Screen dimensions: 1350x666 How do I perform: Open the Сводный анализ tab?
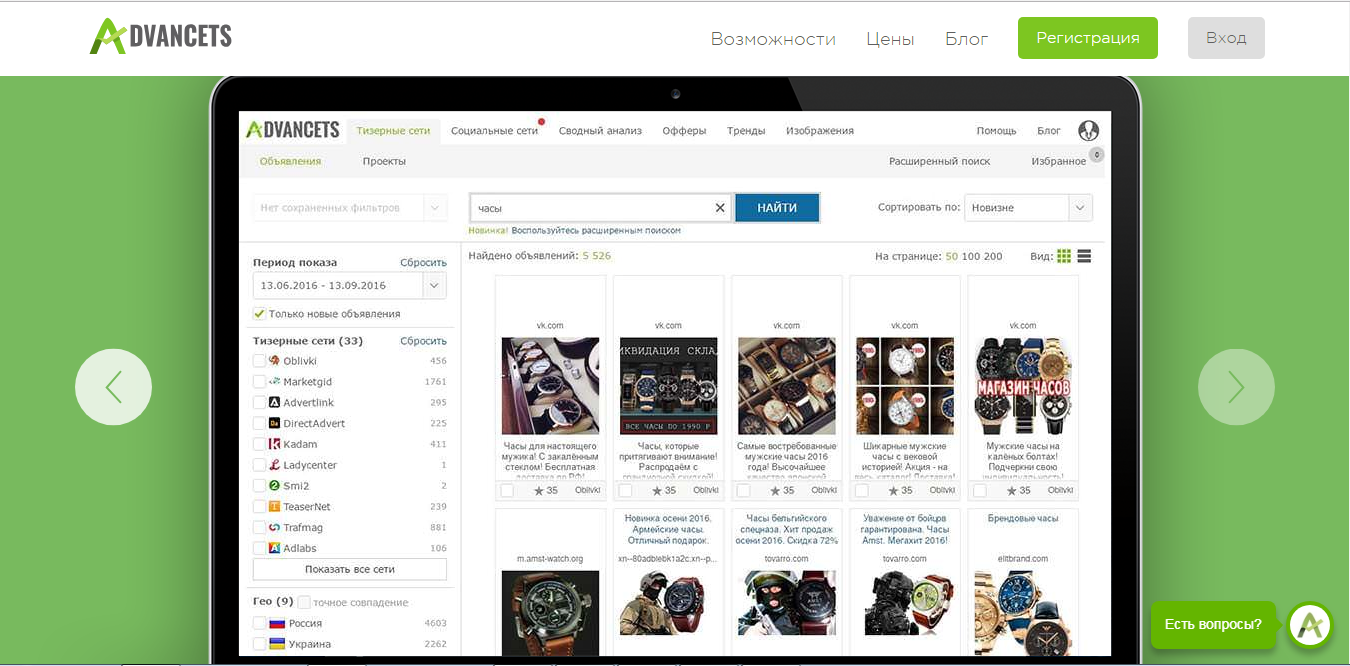pyautogui.click(x=600, y=131)
